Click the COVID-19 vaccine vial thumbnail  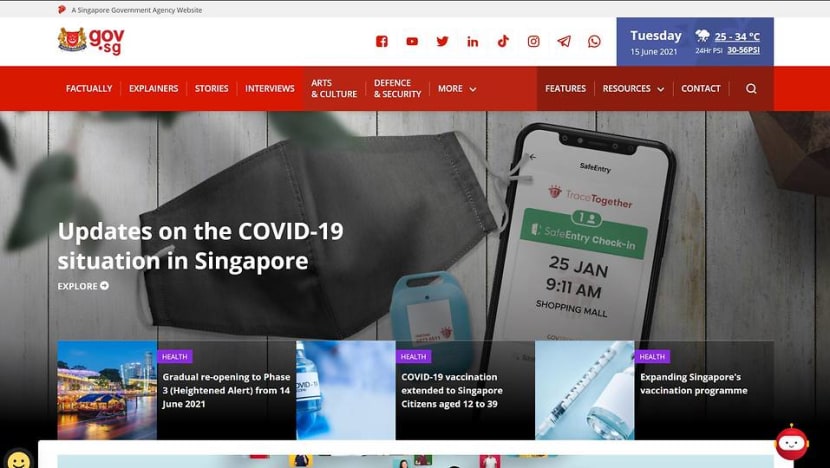[346, 390]
